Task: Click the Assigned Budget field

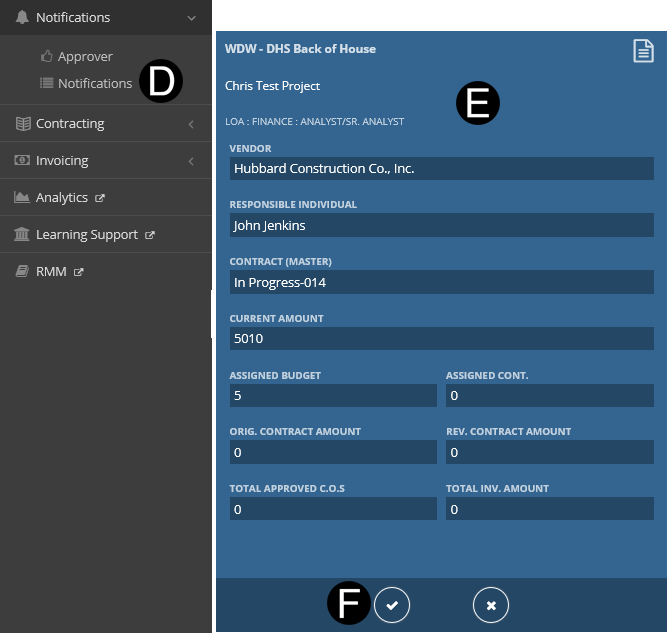Action: pos(333,396)
